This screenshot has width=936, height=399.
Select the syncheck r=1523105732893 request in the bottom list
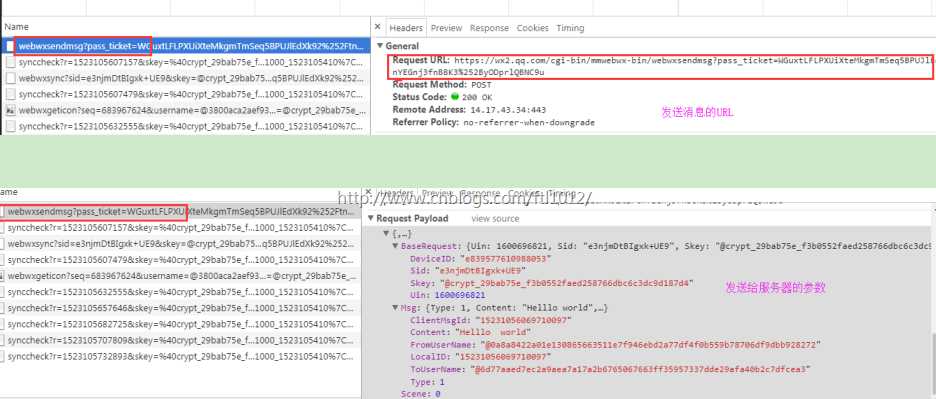pyautogui.click(x=180, y=357)
